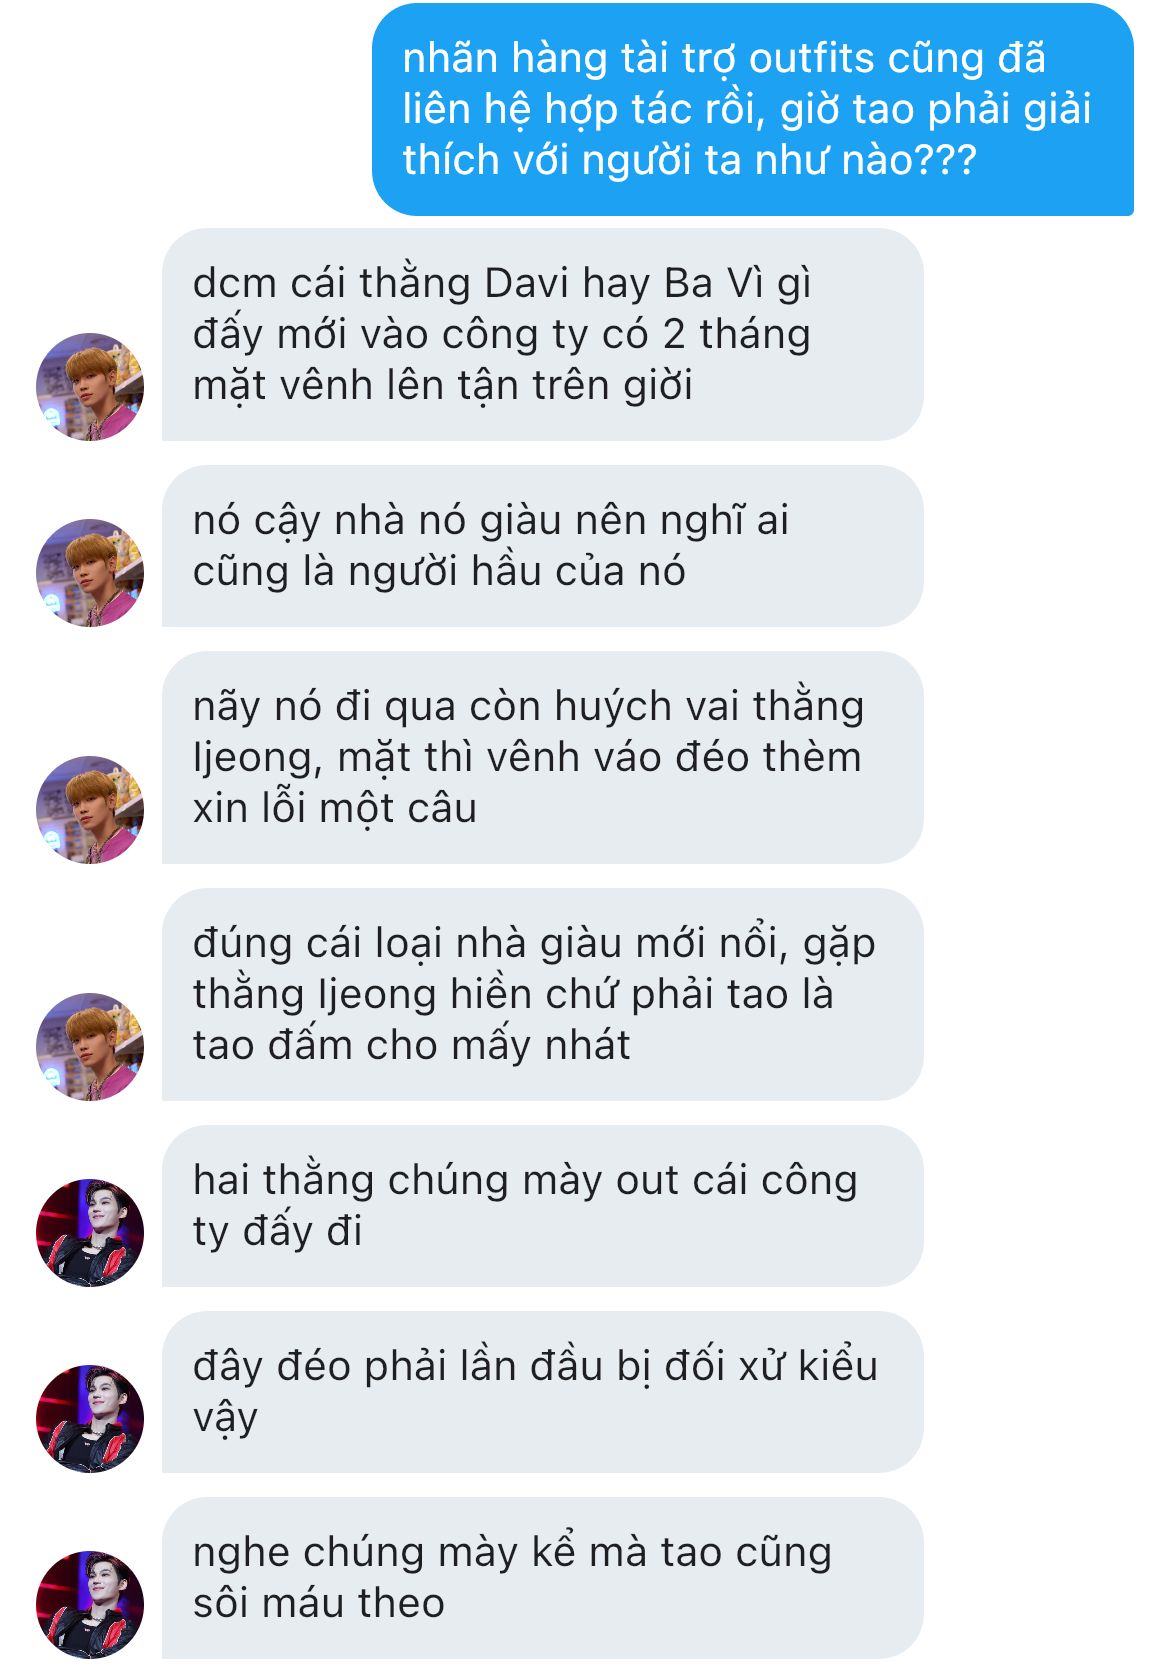
Task: Tap the words 'mặt vênh lên tận trên giời'
Action: [443, 386]
